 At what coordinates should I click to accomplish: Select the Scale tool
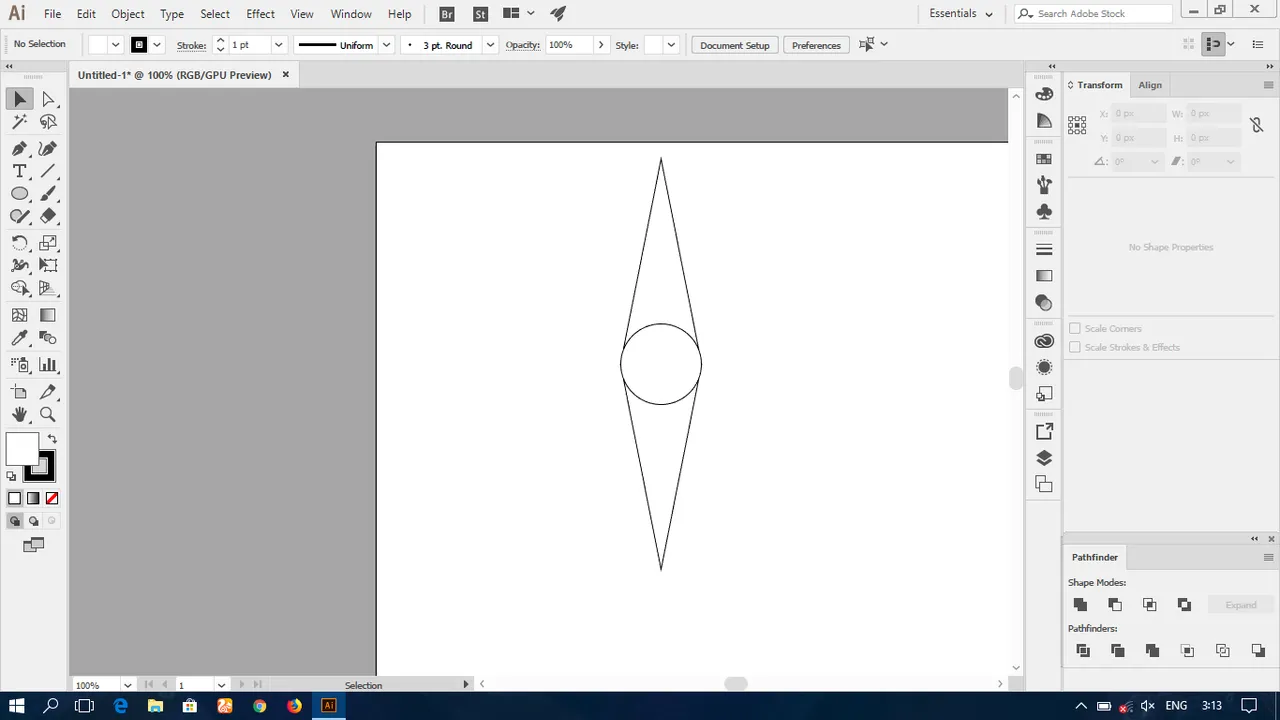(x=48, y=243)
